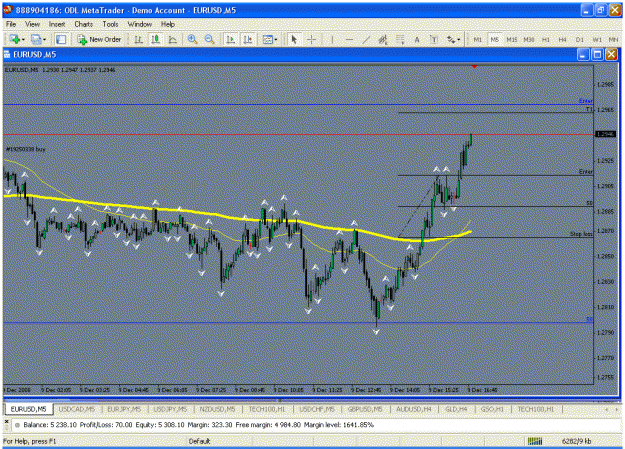Click the Arrows objects icon

(x=451, y=39)
